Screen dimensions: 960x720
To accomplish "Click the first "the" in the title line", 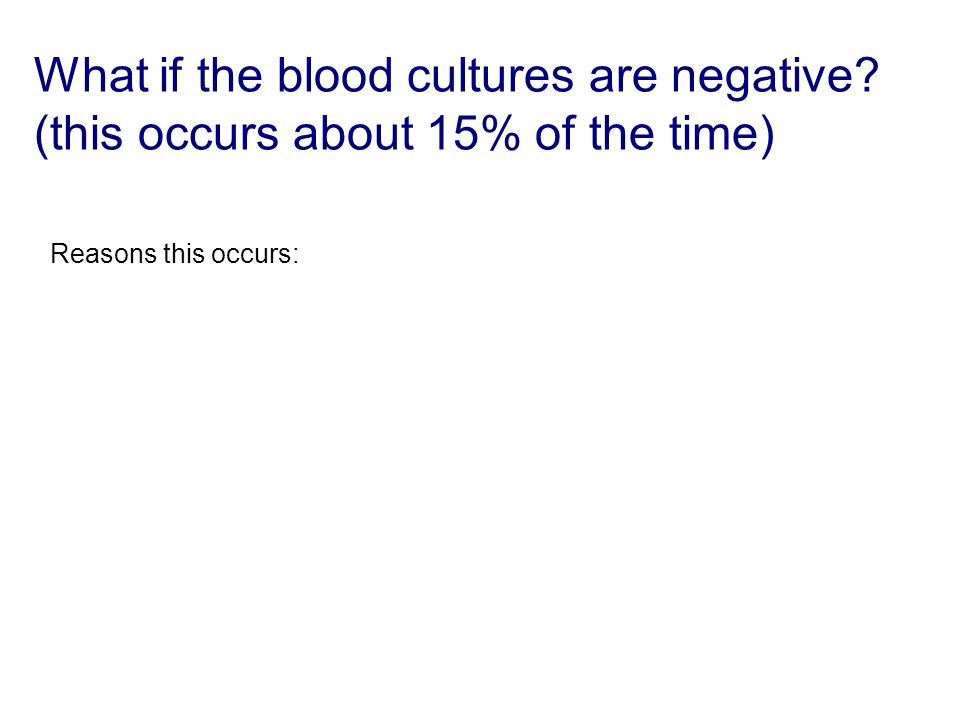I will [230, 76].
